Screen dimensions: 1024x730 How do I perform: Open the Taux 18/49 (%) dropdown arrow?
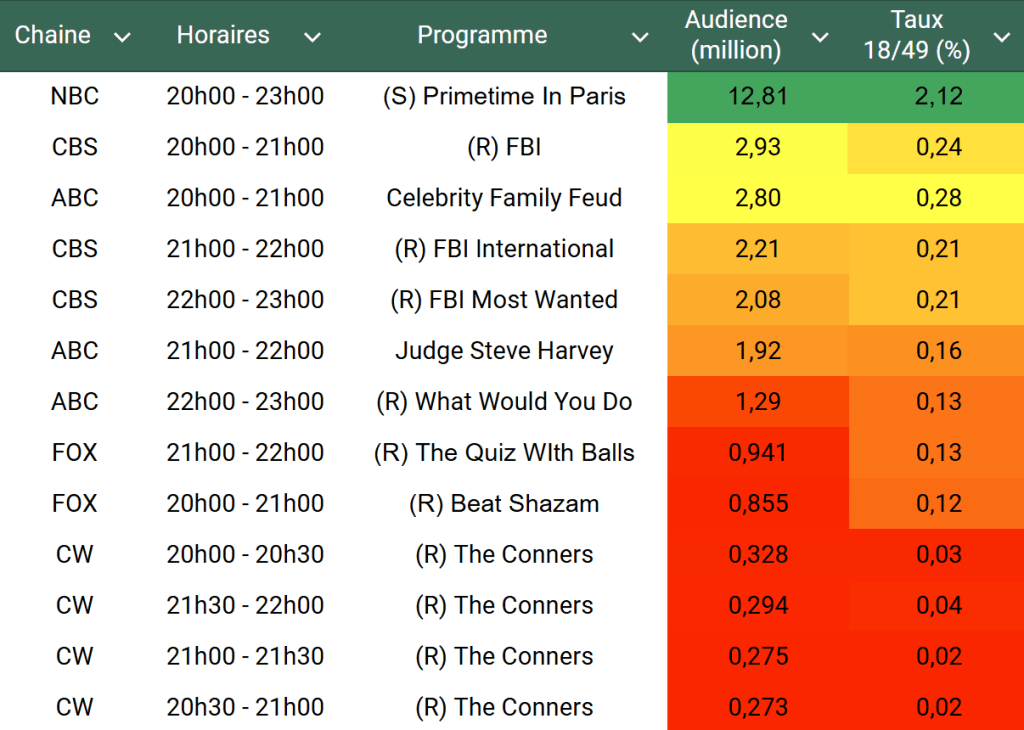[x=1001, y=38]
